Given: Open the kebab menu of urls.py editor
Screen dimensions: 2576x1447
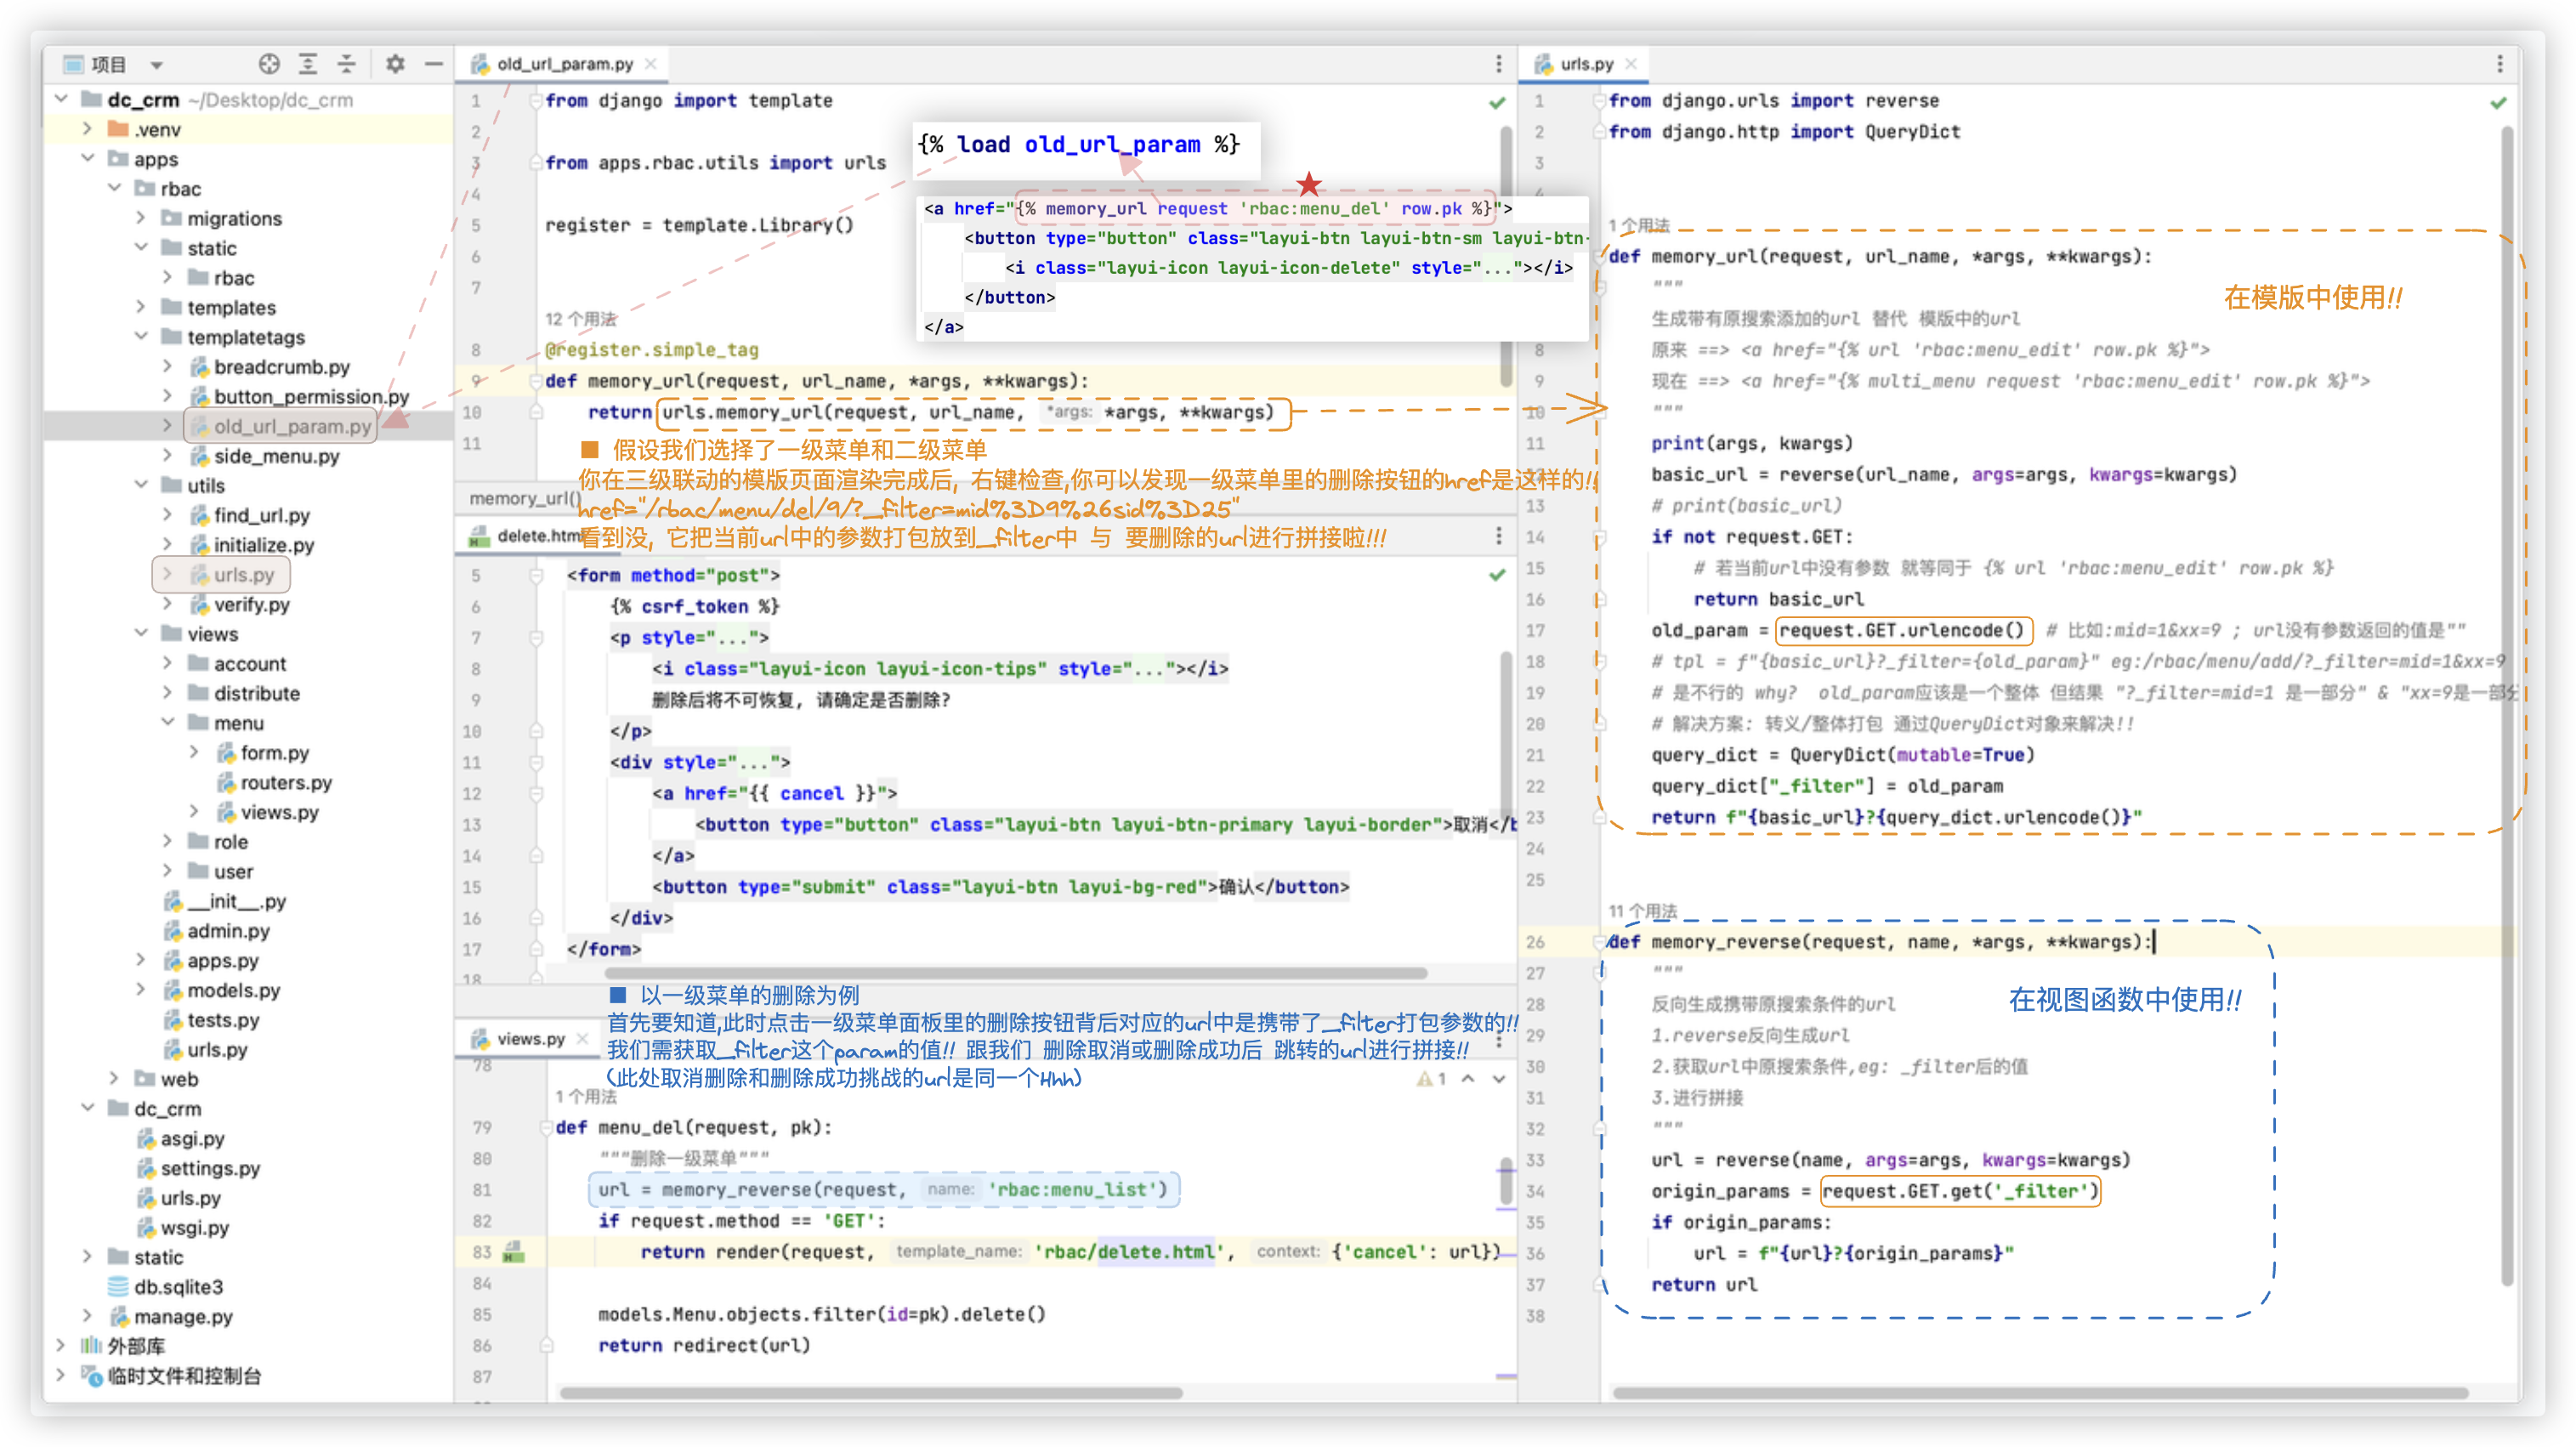Looking at the screenshot, I should (2500, 64).
